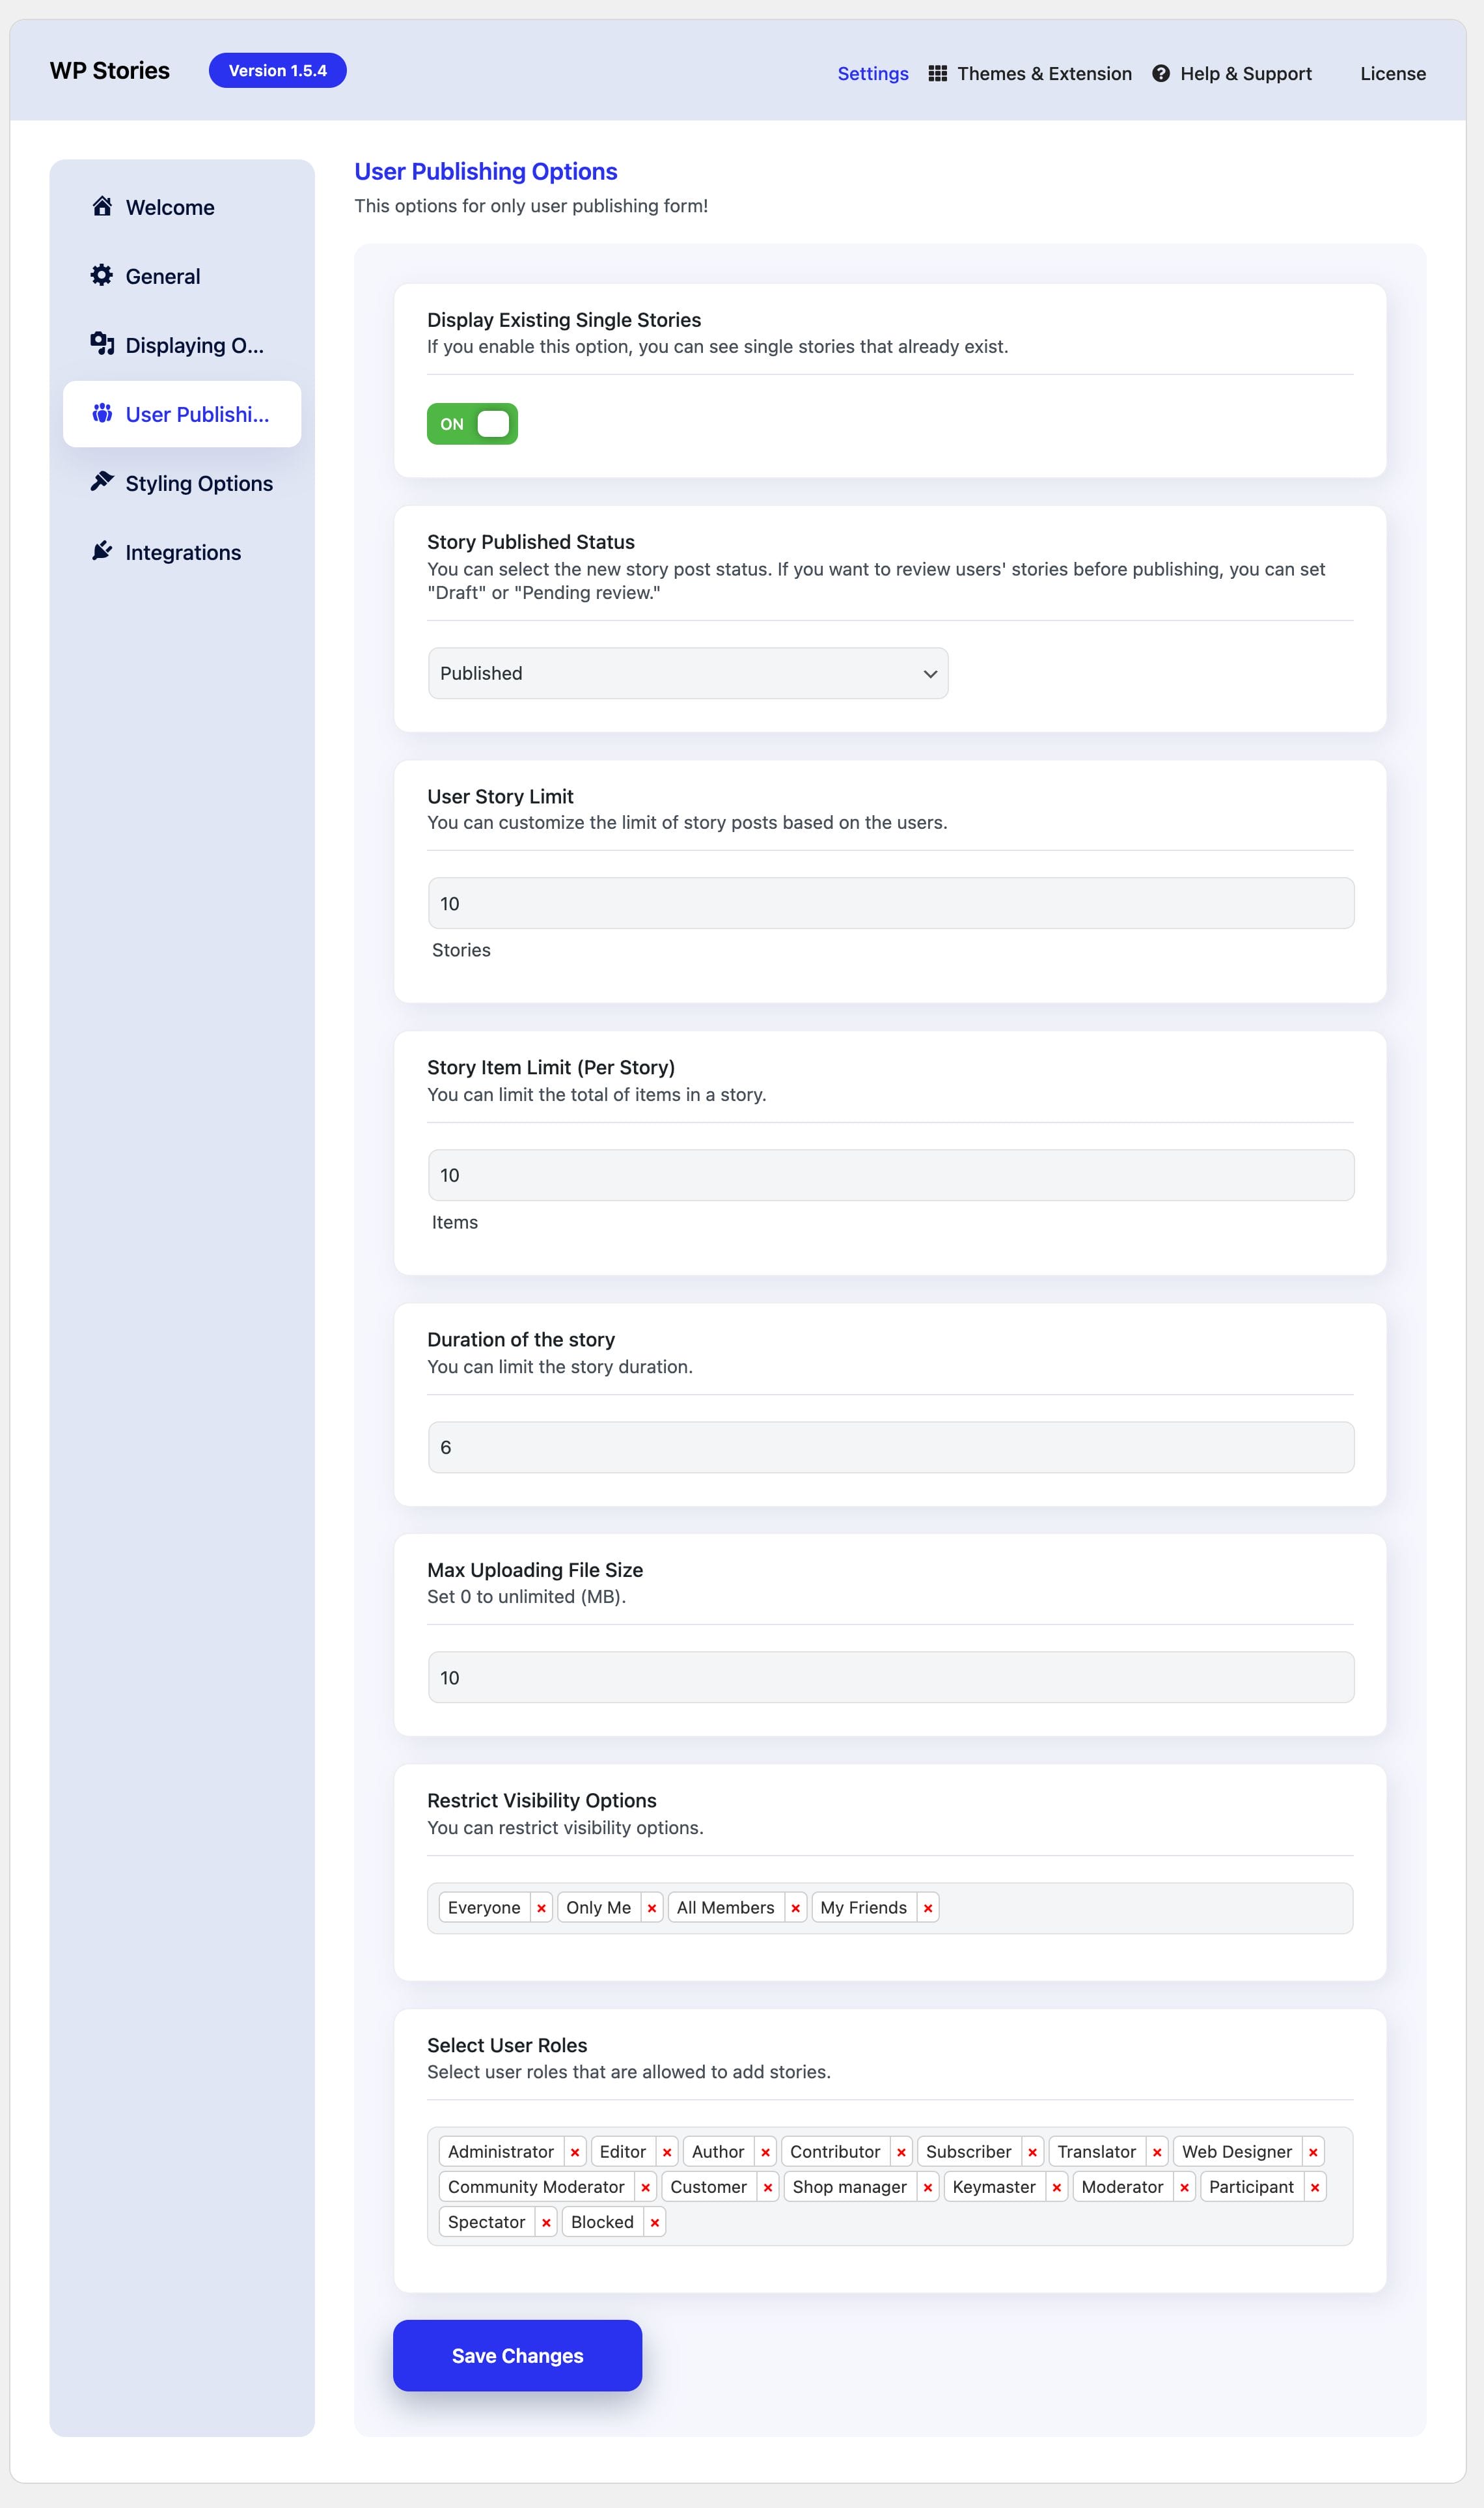
Task: Remove the Shop manager role tag
Action: (928, 2187)
